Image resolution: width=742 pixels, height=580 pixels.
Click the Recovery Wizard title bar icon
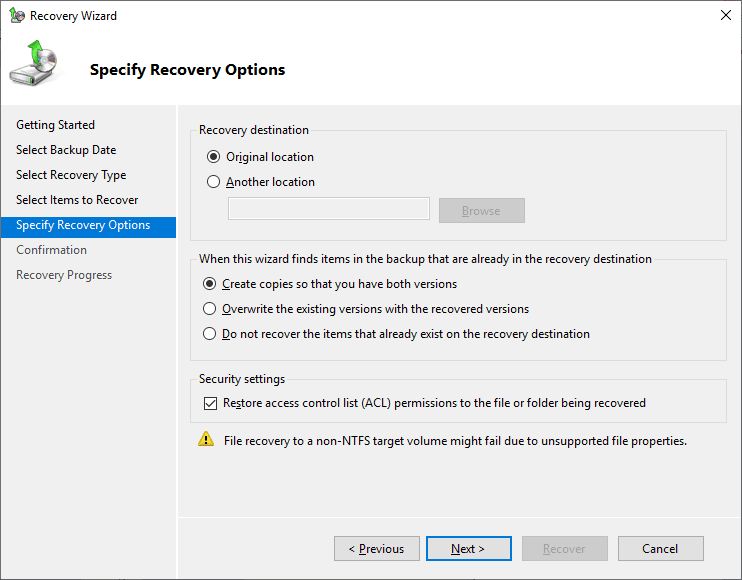(x=17, y=16)
